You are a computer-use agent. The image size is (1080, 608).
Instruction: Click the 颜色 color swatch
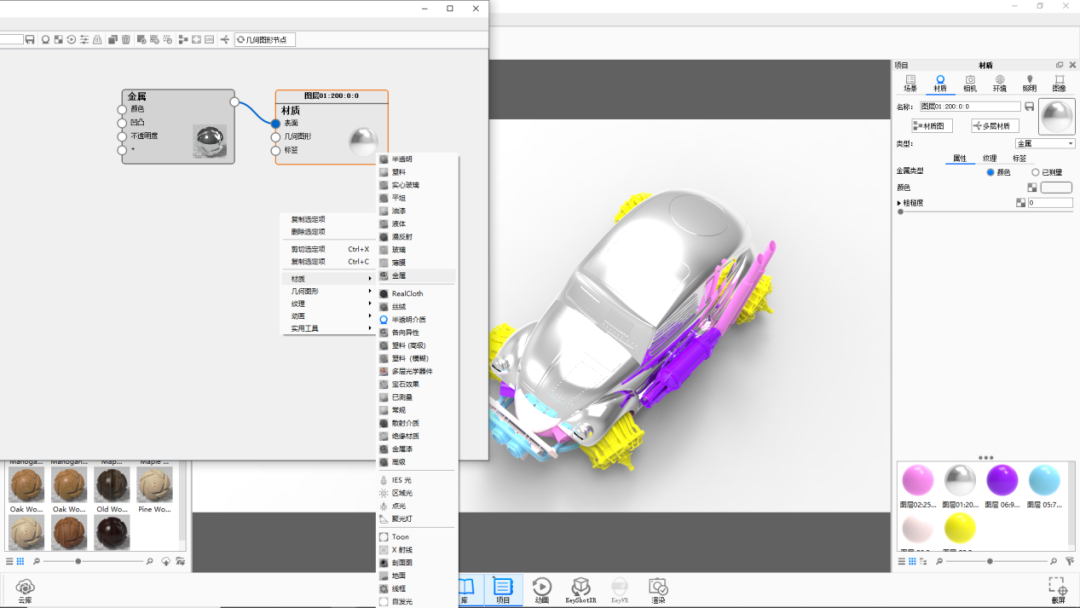(x=1056, y=187)
